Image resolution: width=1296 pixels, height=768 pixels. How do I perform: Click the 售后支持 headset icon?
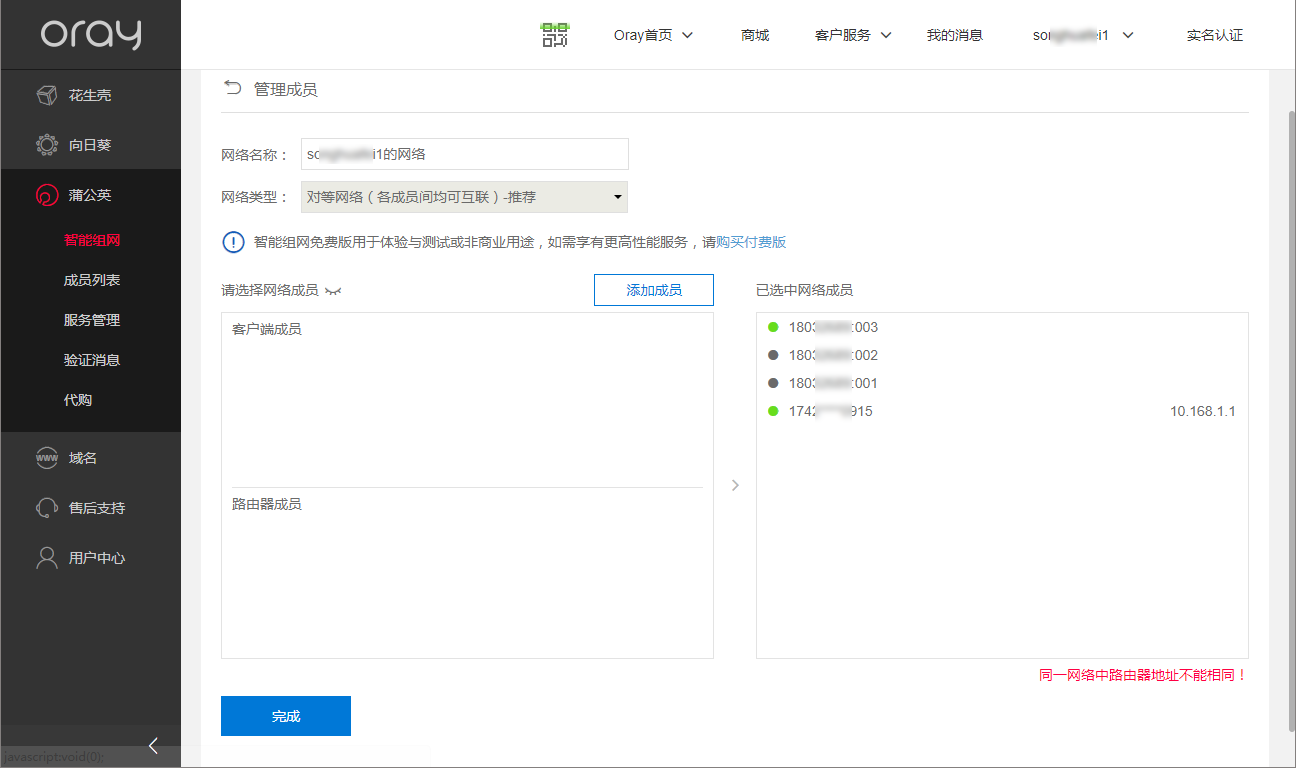[x=46, y=508]
